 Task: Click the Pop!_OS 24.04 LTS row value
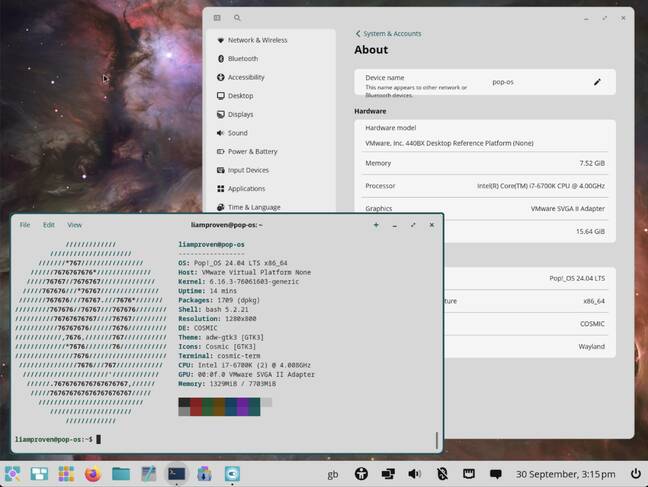pos(577,278)
